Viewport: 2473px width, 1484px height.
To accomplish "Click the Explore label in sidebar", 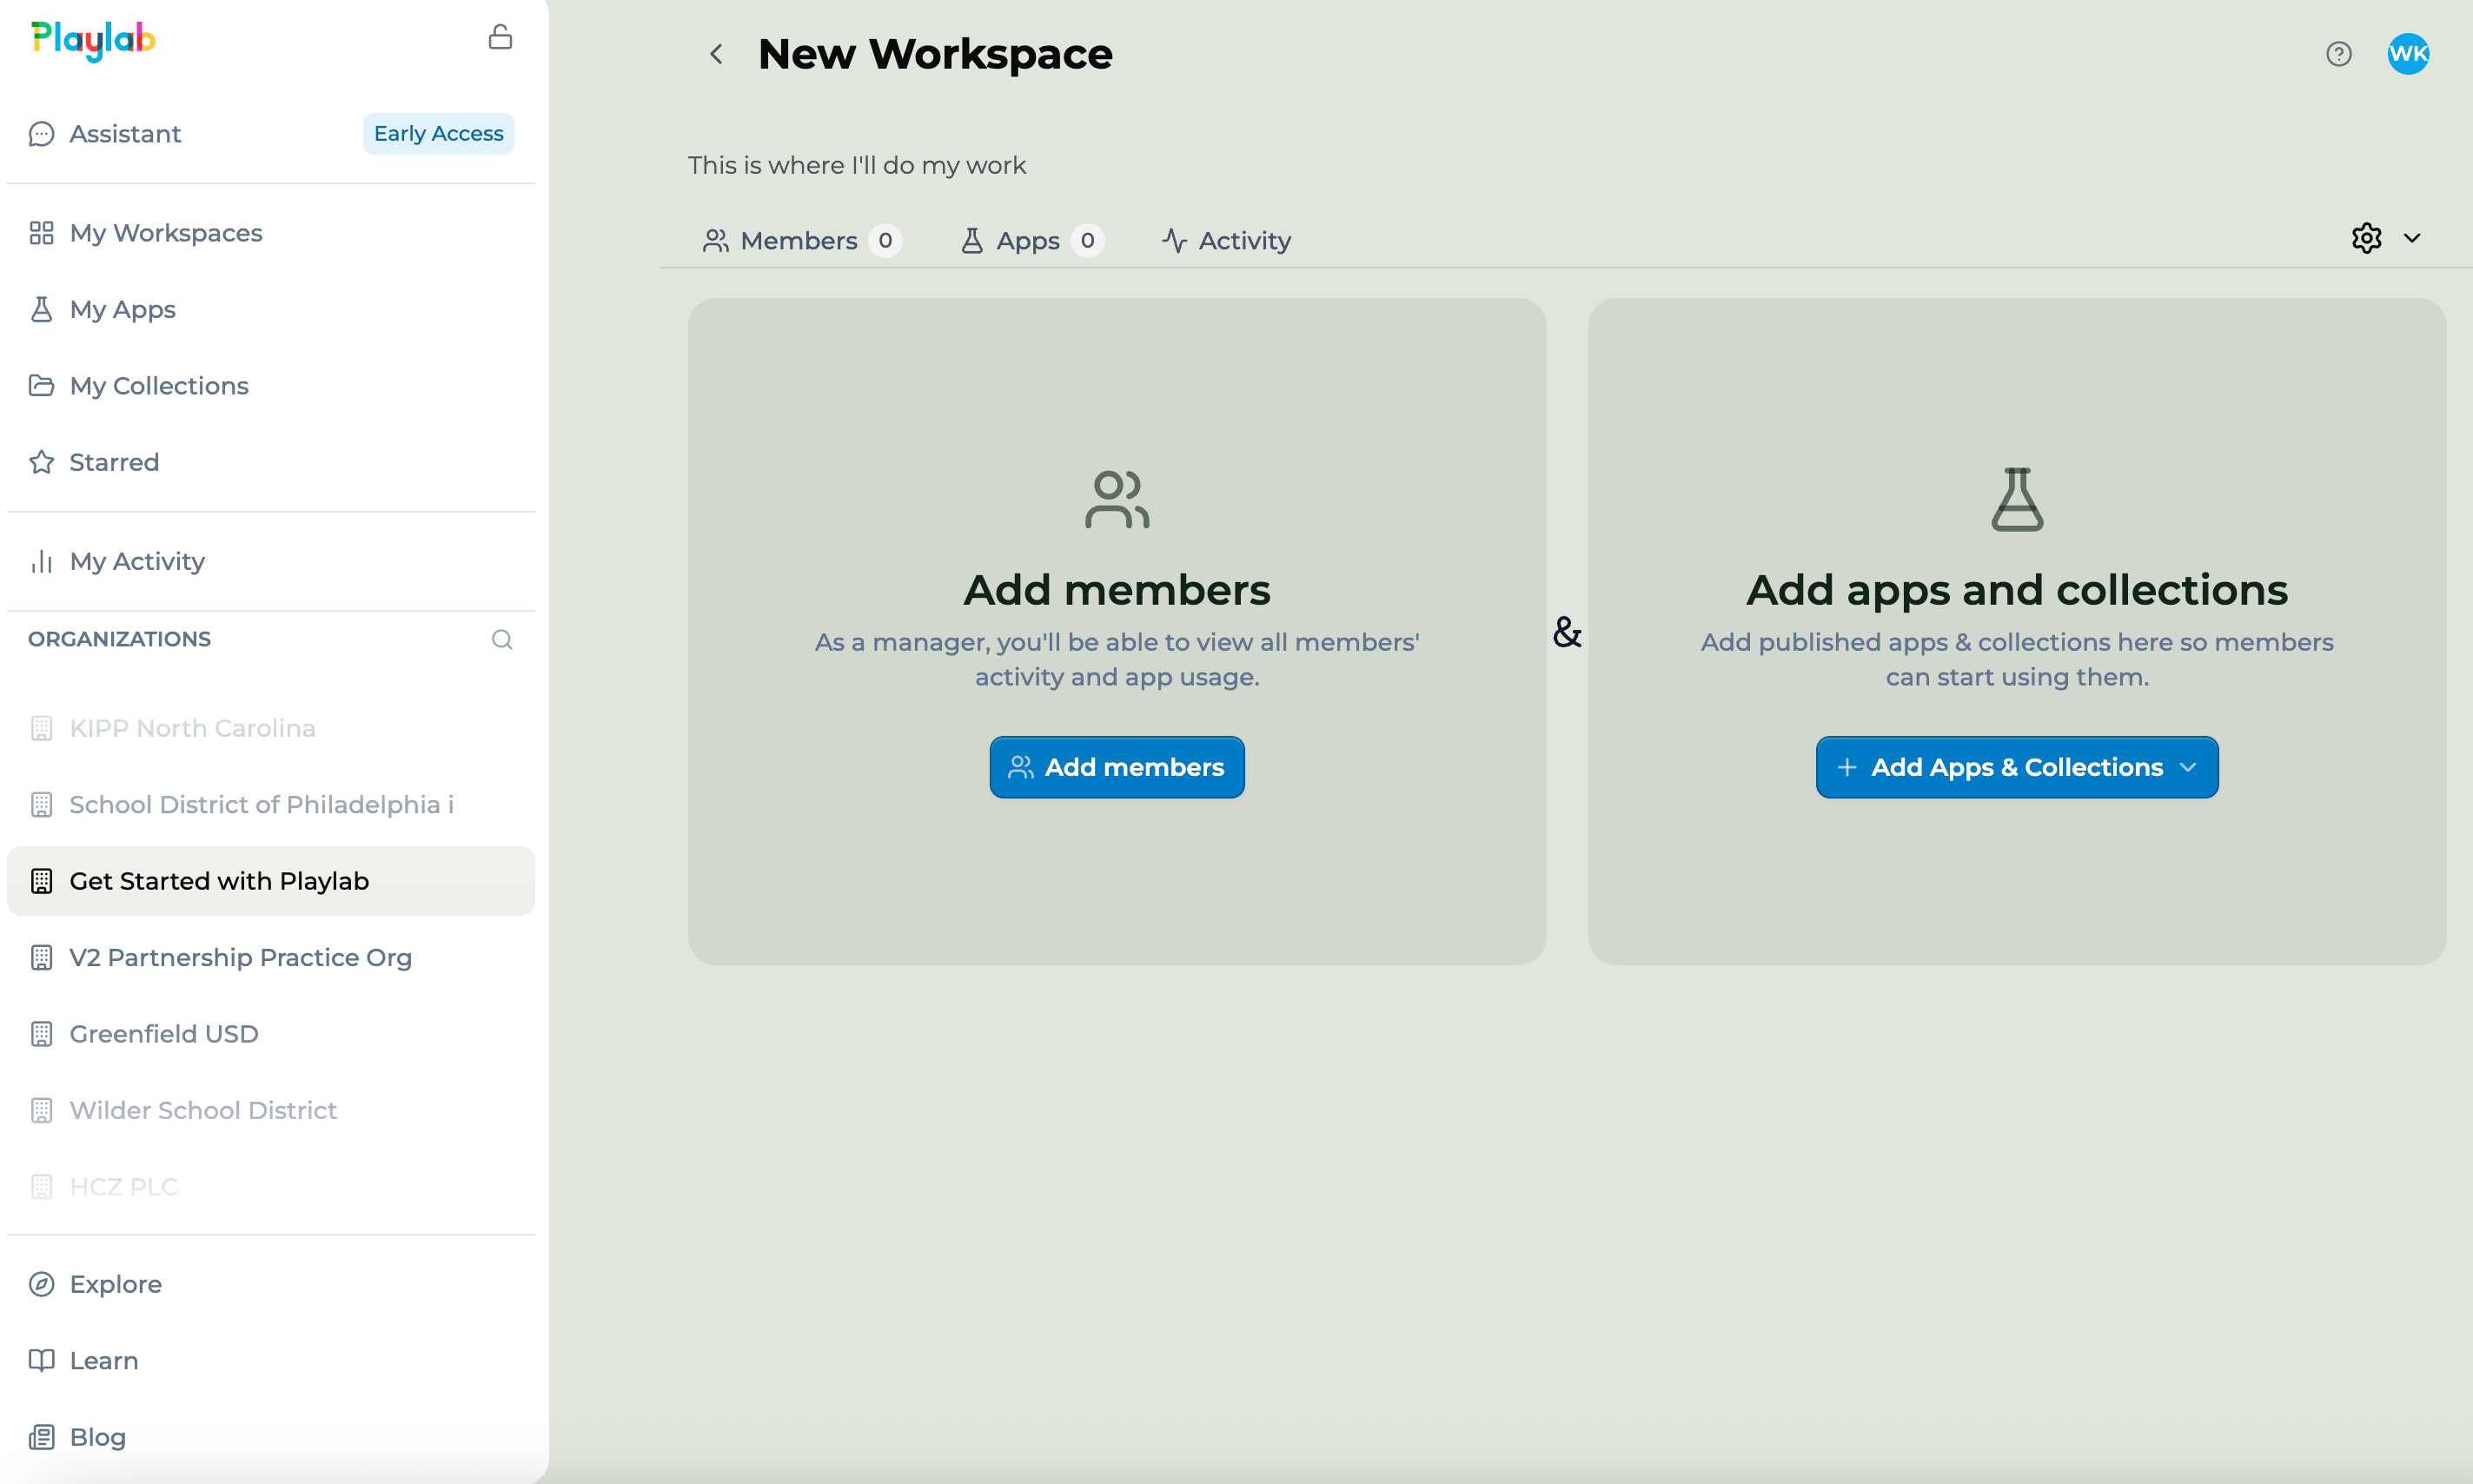I will (116, 1284).
